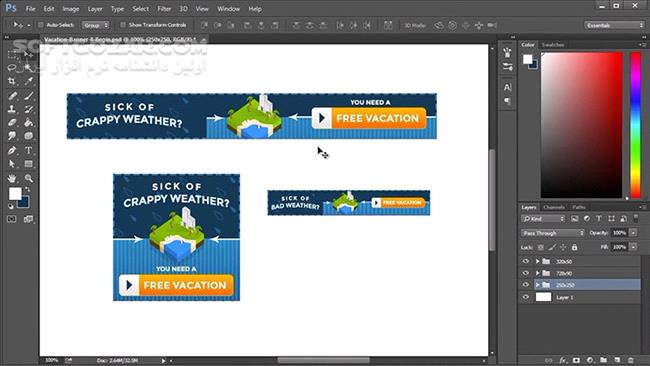Viewport: 650px width, 366px height.
Task: Select the Rectangular Marquee tool
Action: point(12,54)
